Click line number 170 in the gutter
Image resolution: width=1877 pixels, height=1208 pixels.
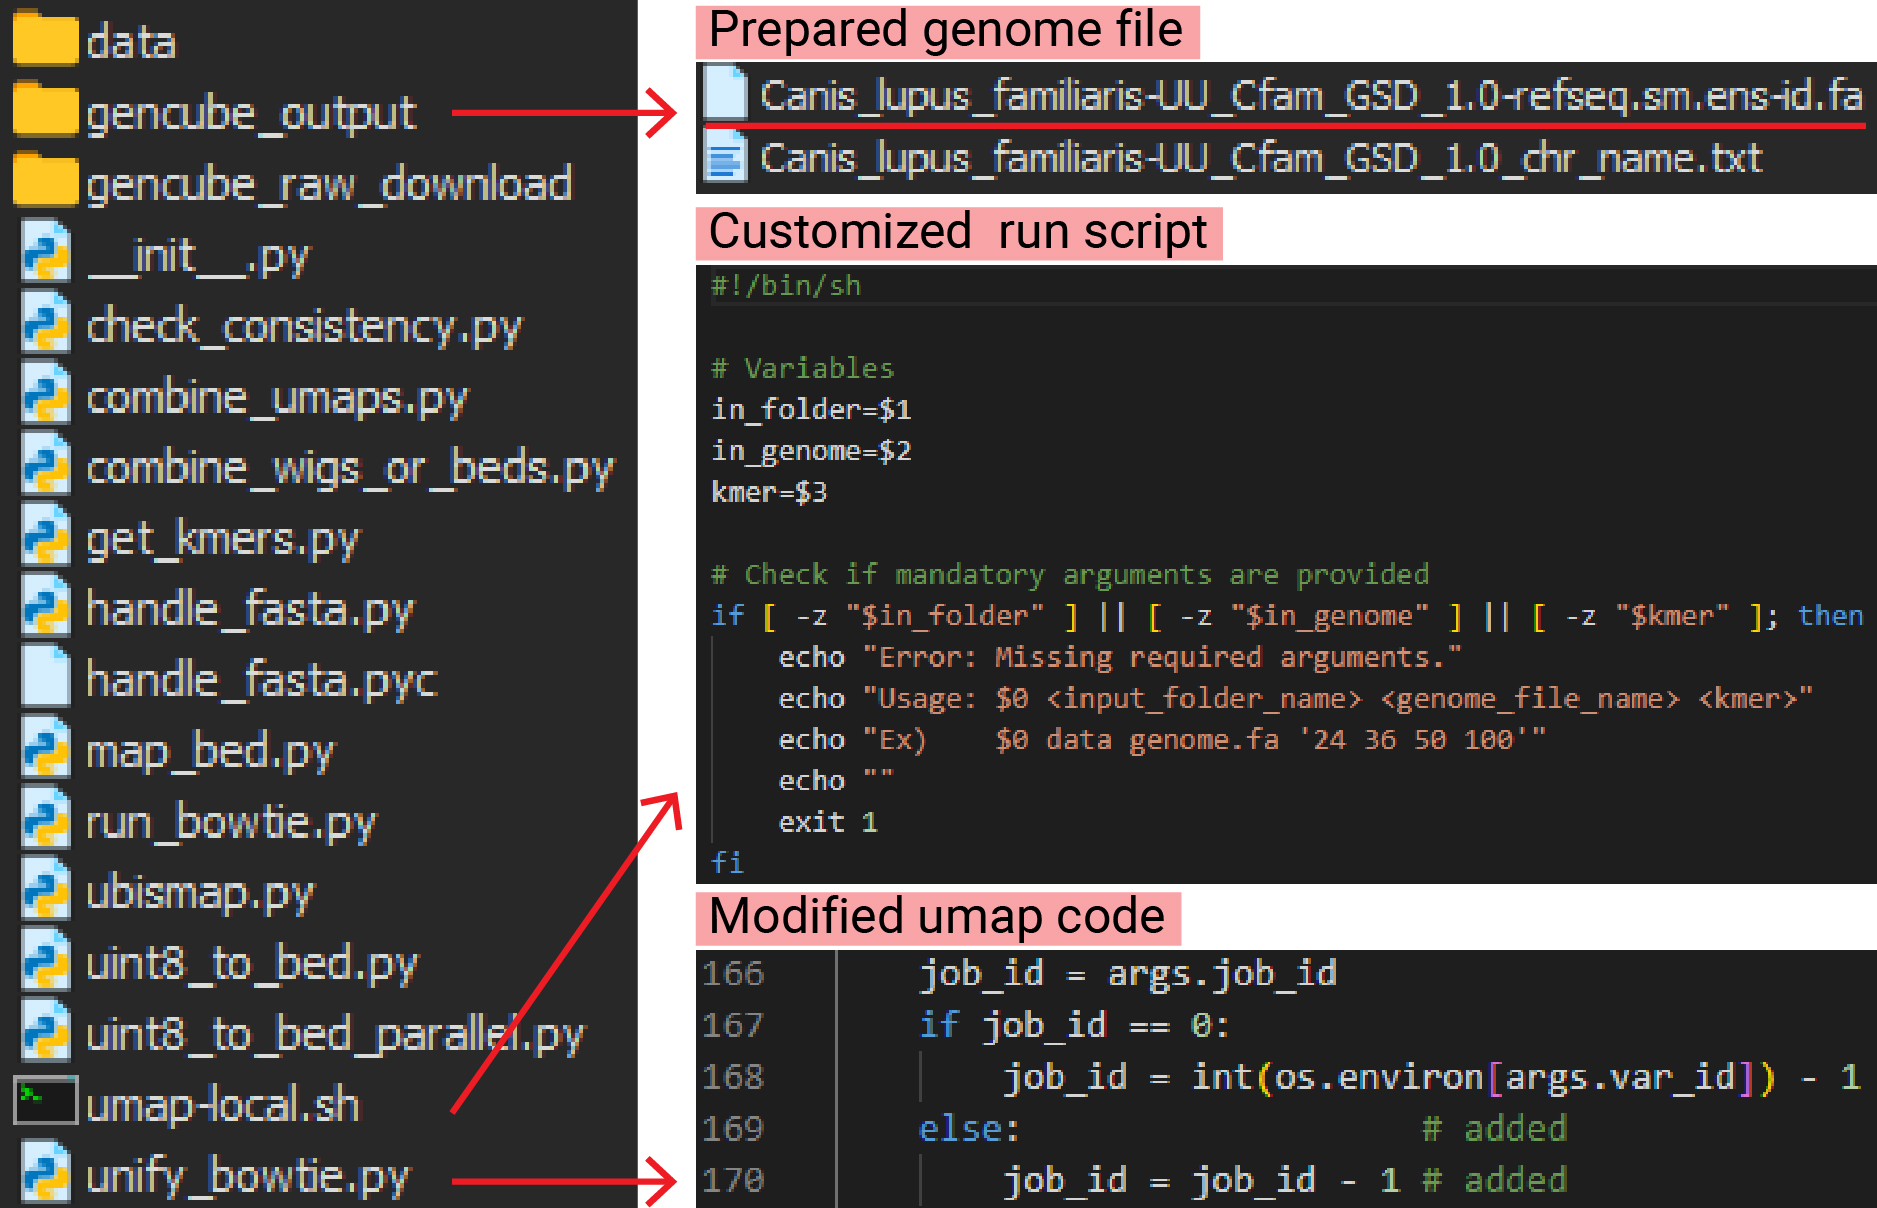733,1180
